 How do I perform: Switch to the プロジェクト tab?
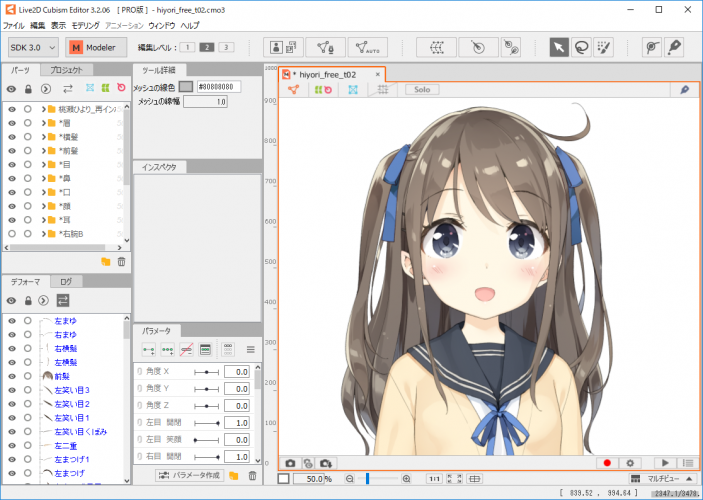(x=66, y=70)
